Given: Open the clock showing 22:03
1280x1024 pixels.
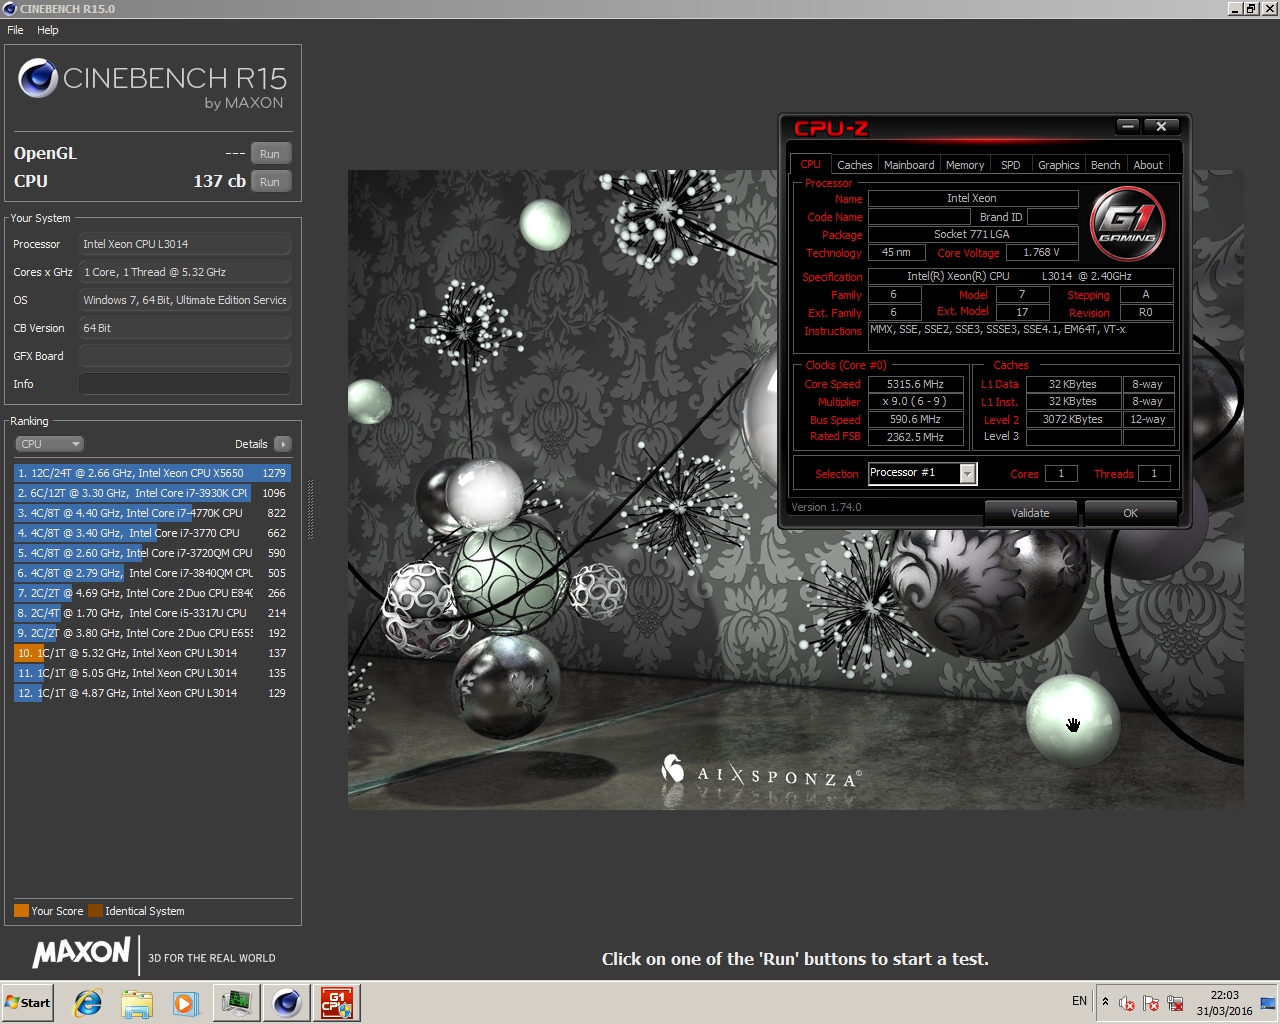Looking at the screenshot, I should pyautogui.click(x=1224, y=1003).
